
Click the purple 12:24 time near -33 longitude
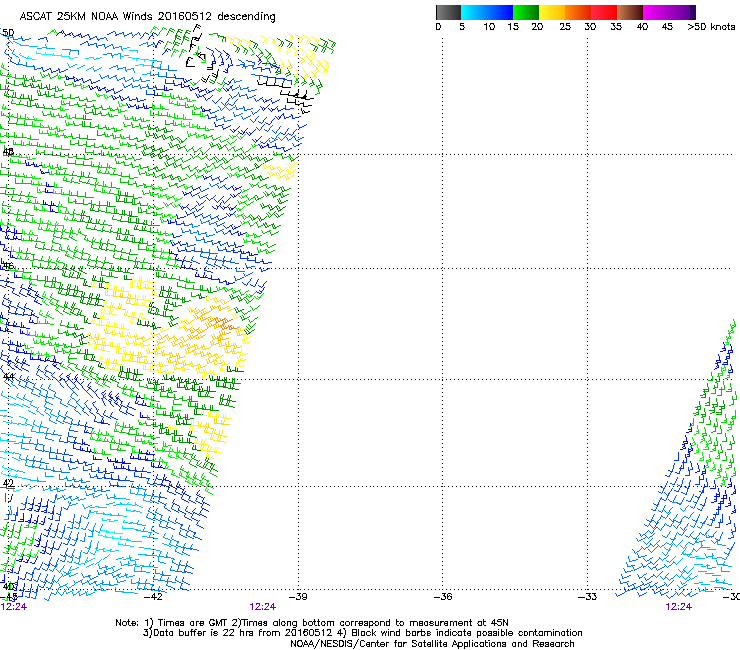tap(679, 607)
